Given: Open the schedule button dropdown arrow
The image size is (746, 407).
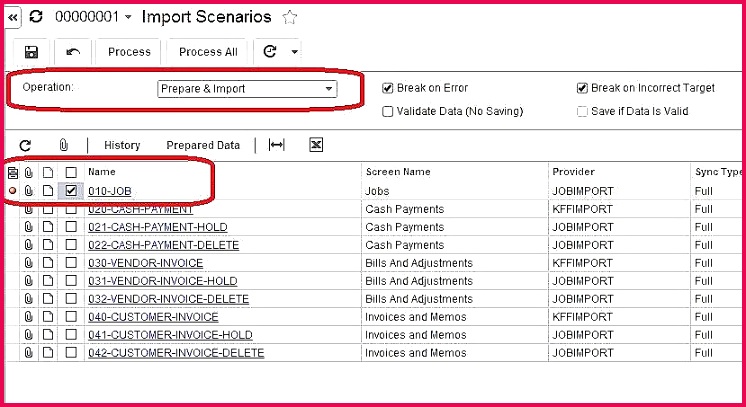Looking at the screenshot, I should click(294, 52).
